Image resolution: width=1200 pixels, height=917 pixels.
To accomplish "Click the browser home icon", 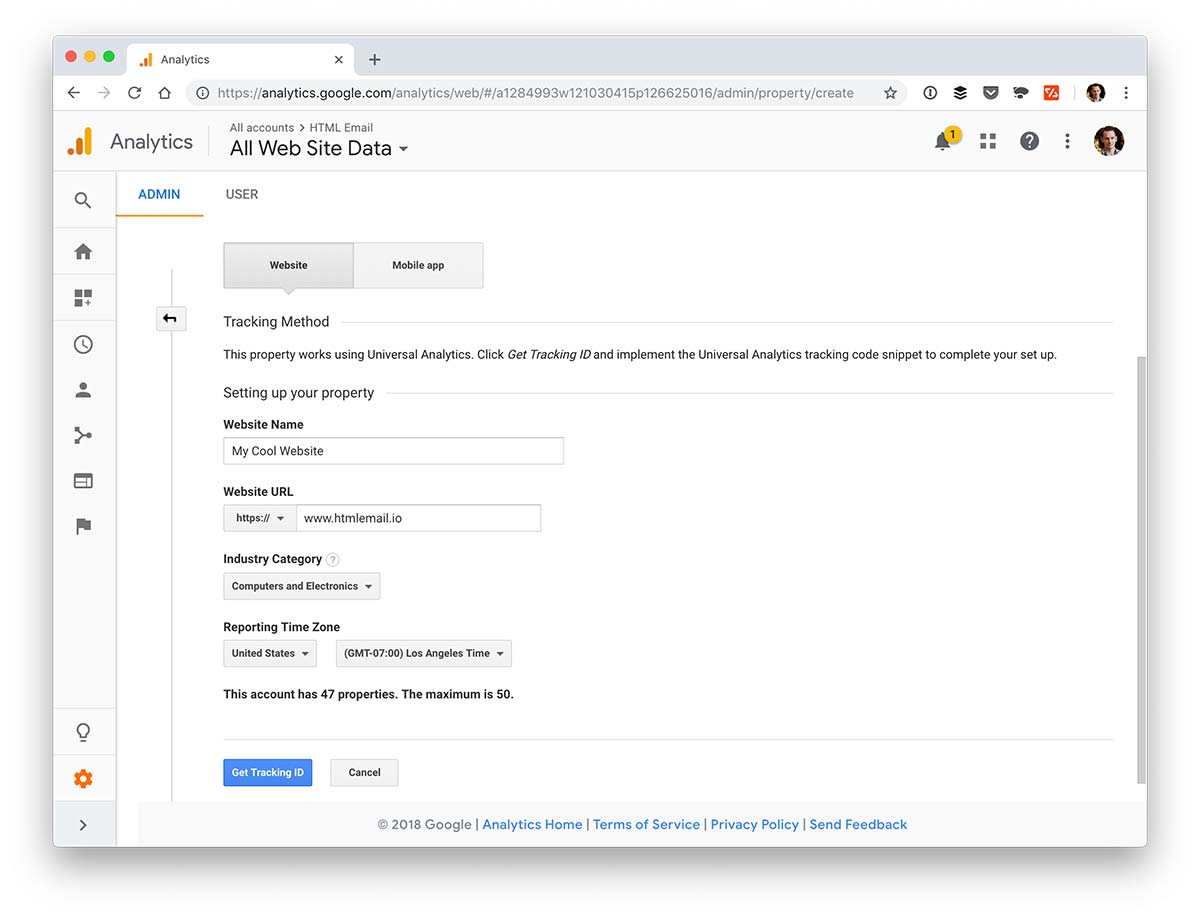I will [165, 93].
